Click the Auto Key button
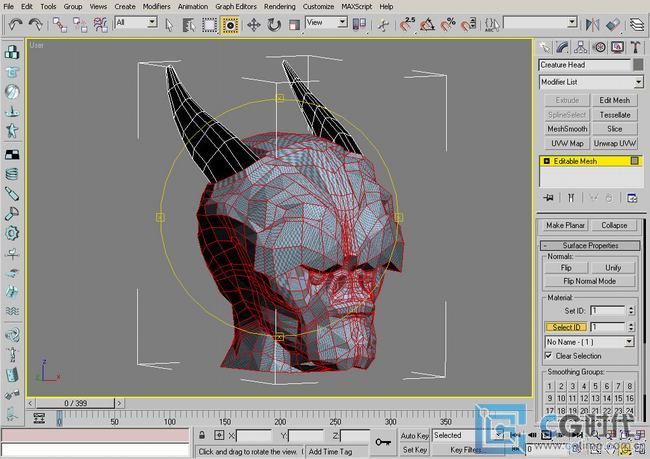 coord(414,435)
